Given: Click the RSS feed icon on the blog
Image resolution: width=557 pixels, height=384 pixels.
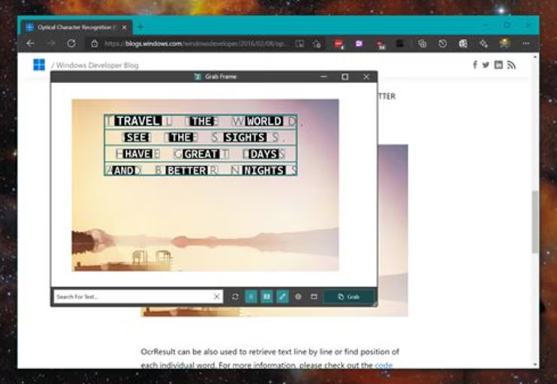Looking at the screenshot, I should click(511, 65).
